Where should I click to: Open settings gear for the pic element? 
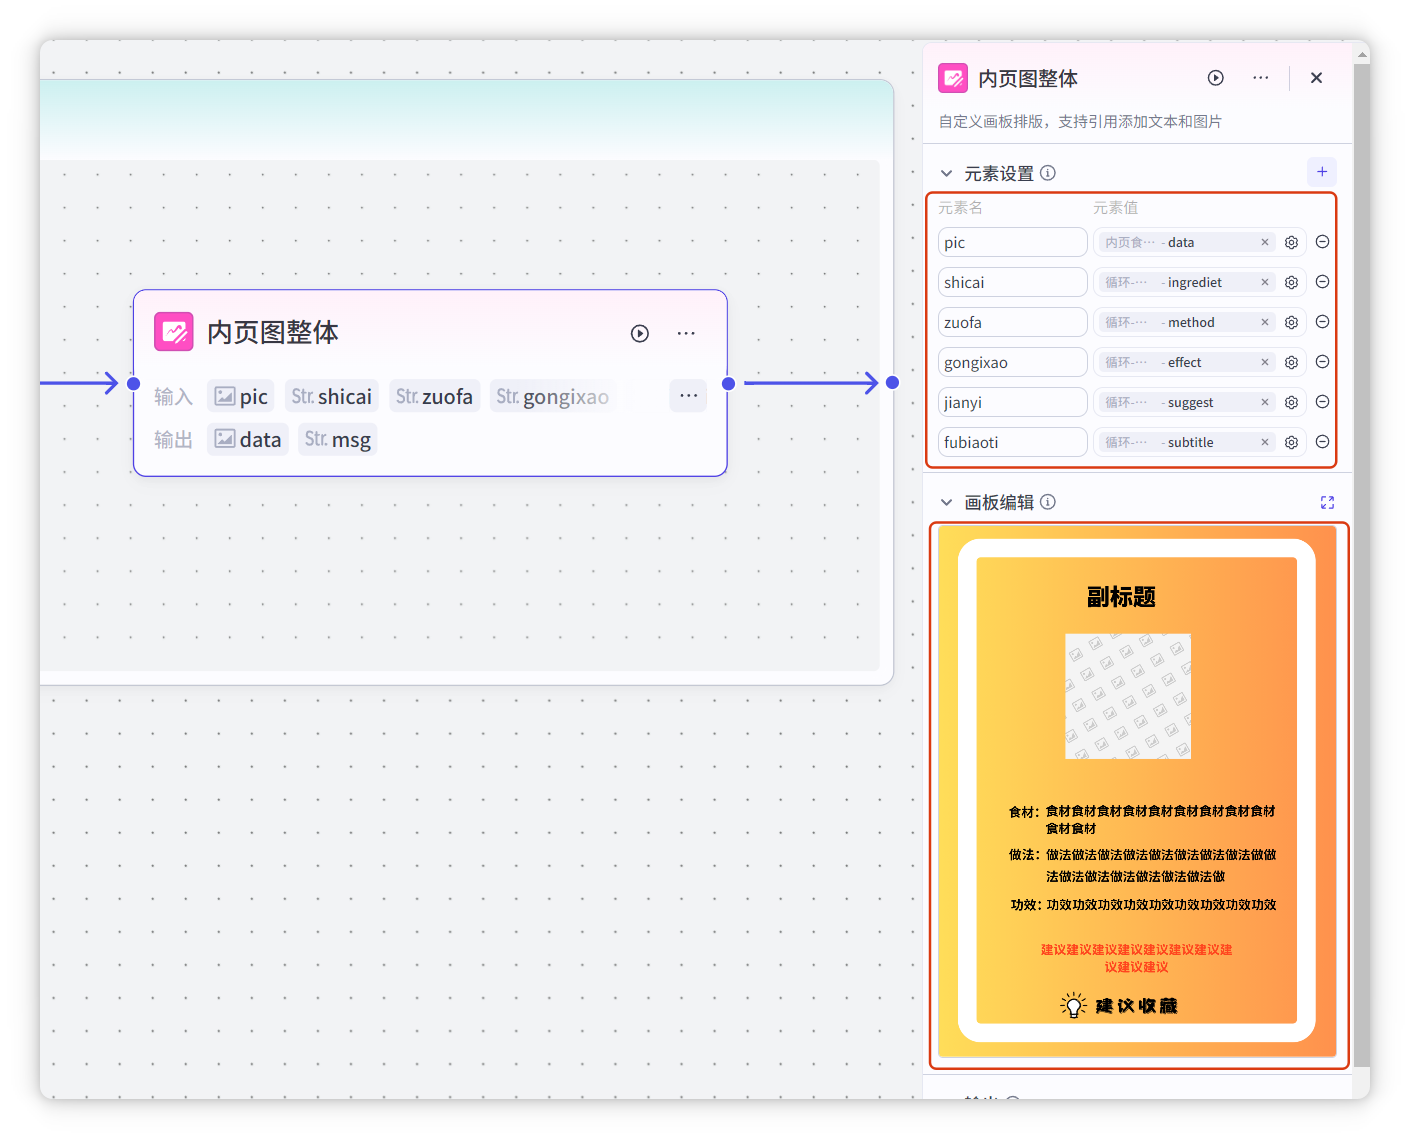coord(1291,243)
